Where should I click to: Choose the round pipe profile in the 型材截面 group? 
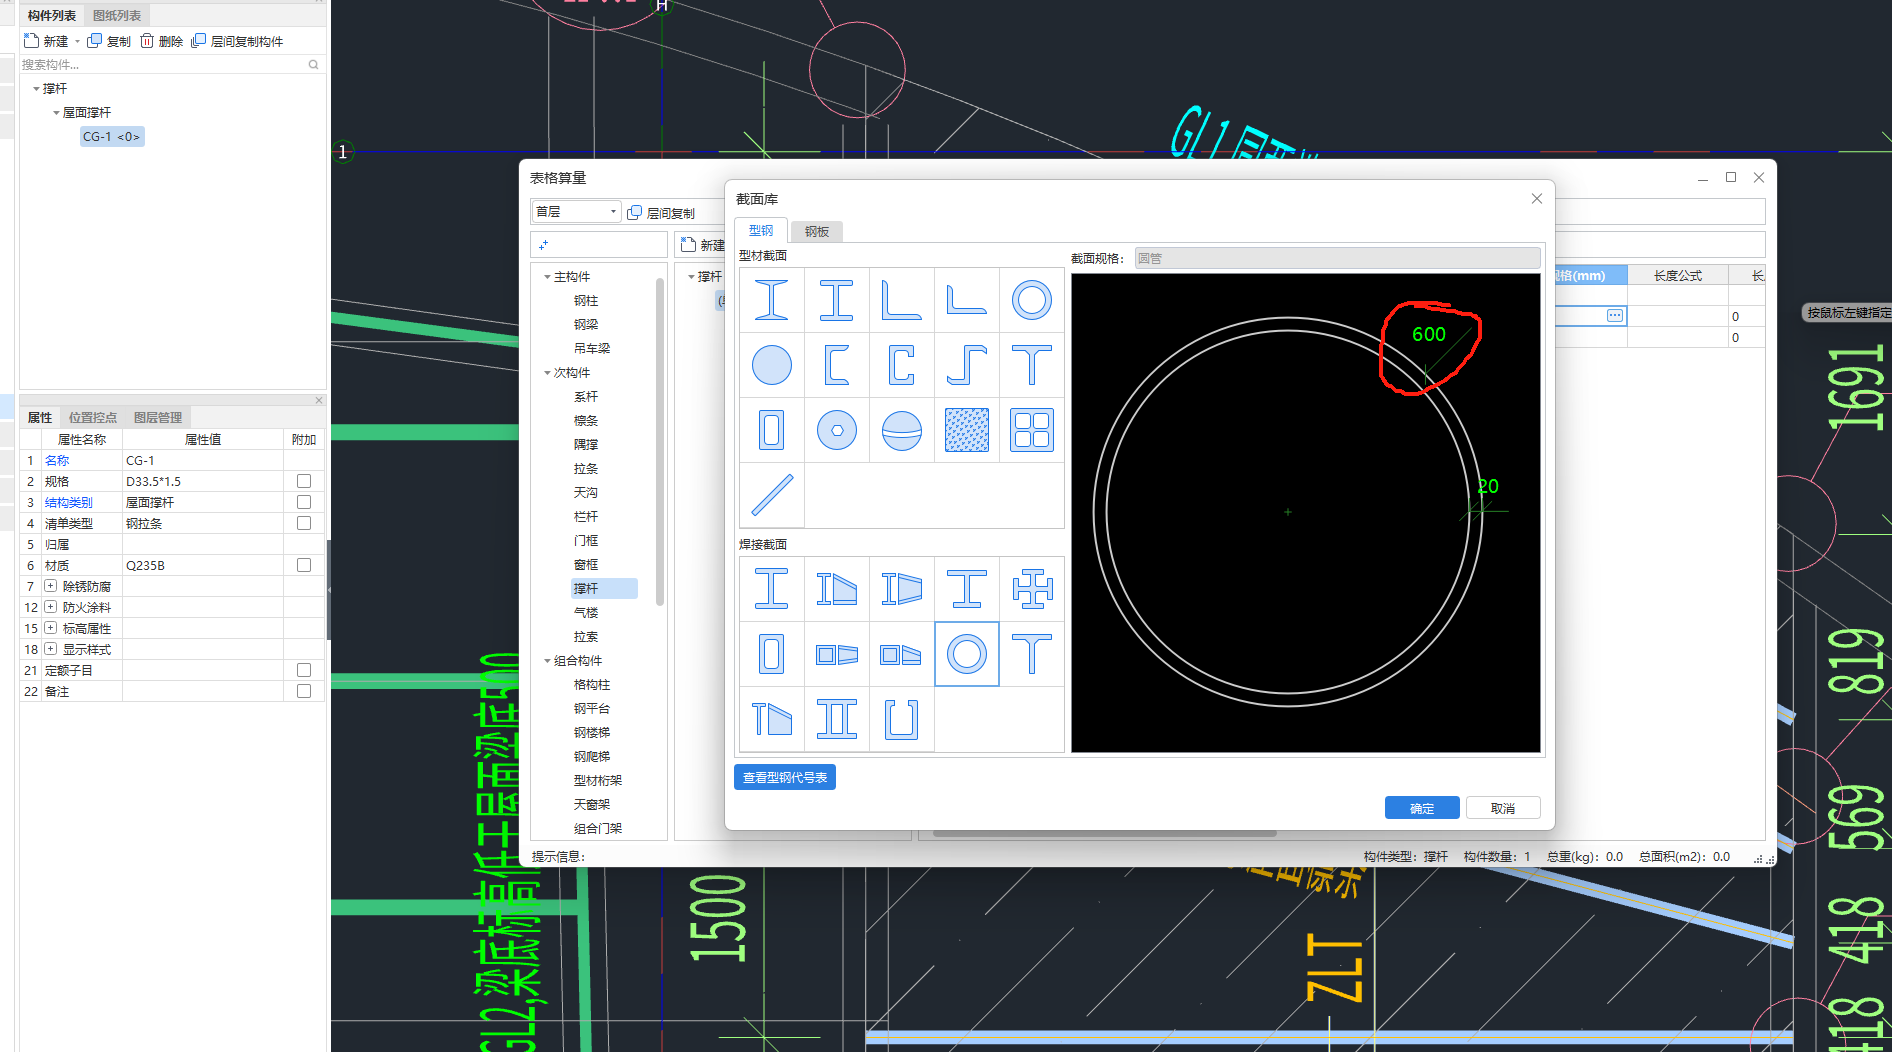(x=1032, y=300)
